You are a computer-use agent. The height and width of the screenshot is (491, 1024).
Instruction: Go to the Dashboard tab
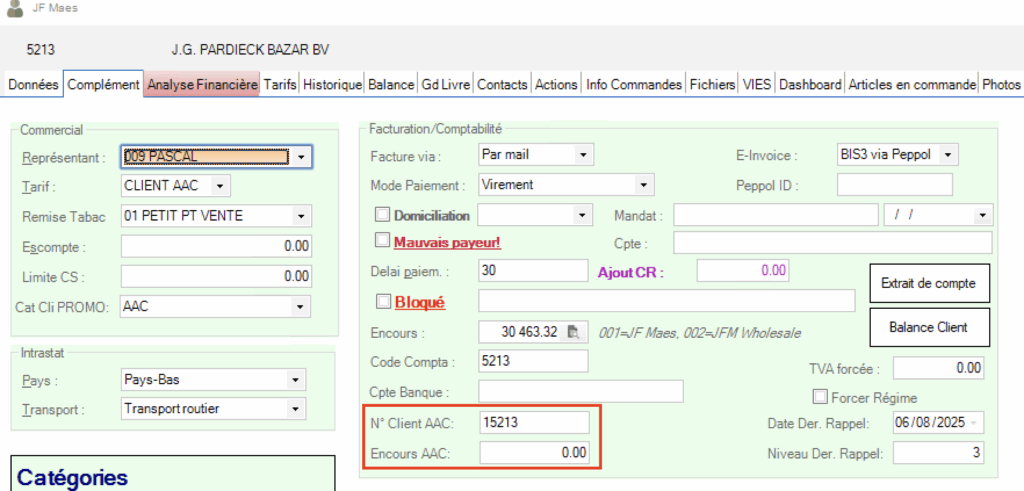pos(810,85)
